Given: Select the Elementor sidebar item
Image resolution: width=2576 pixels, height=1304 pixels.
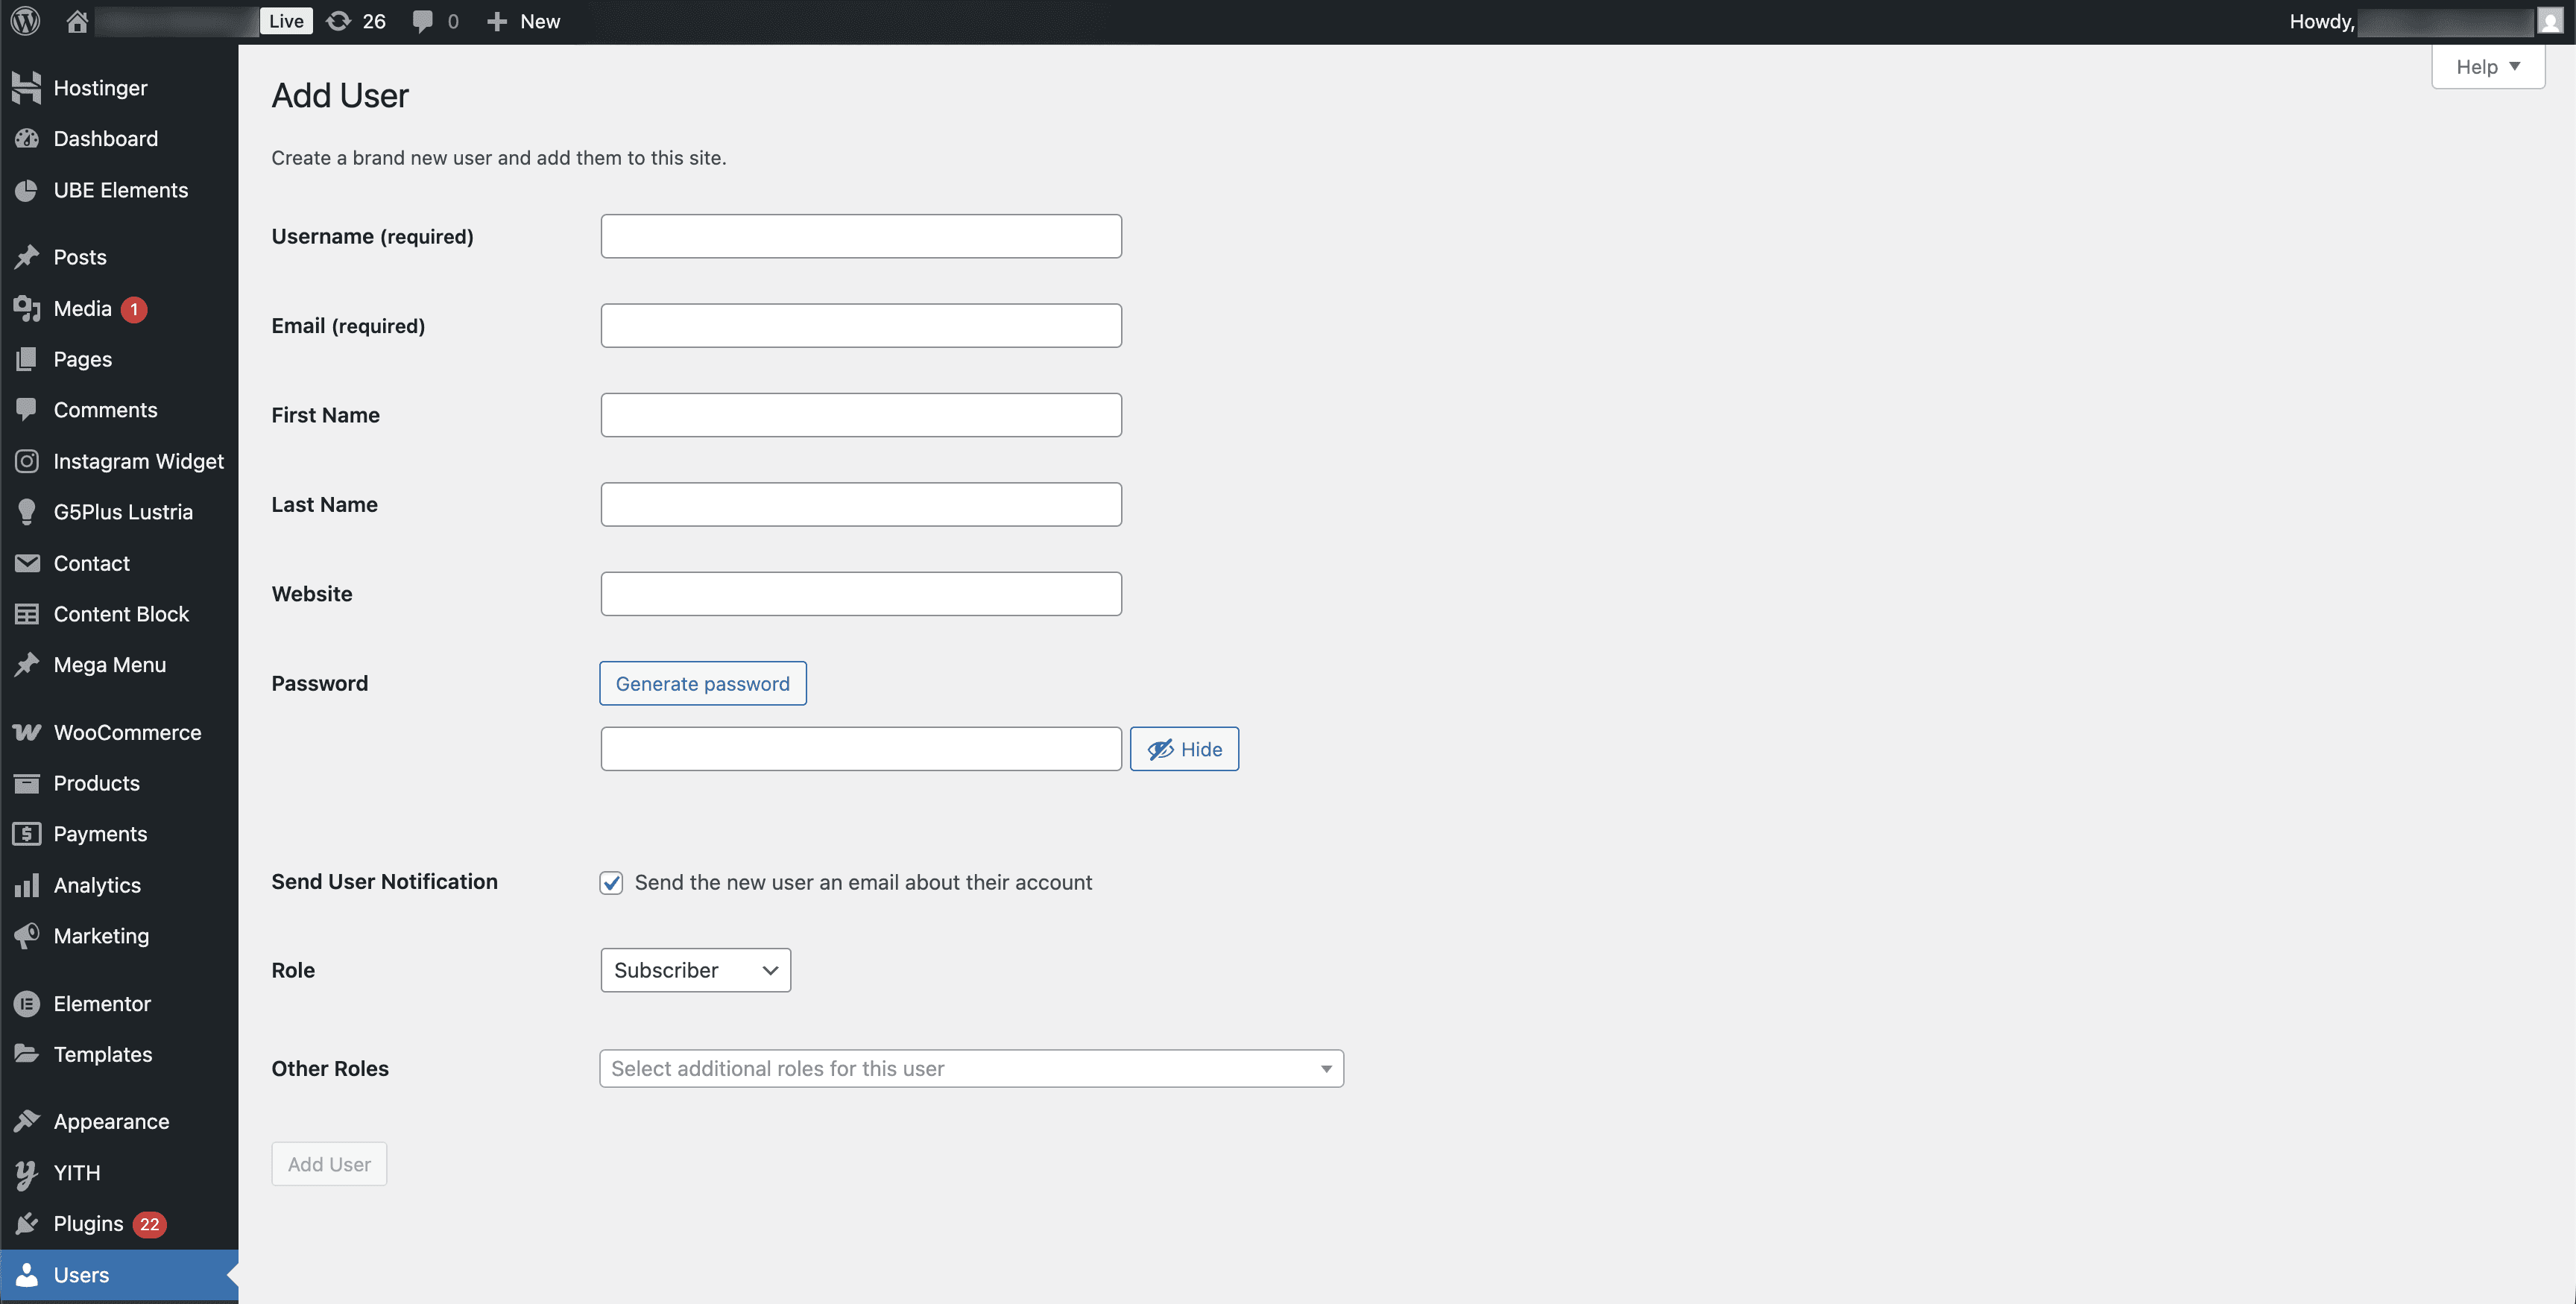Looking at the screenshot, I should click(102, 1003).
